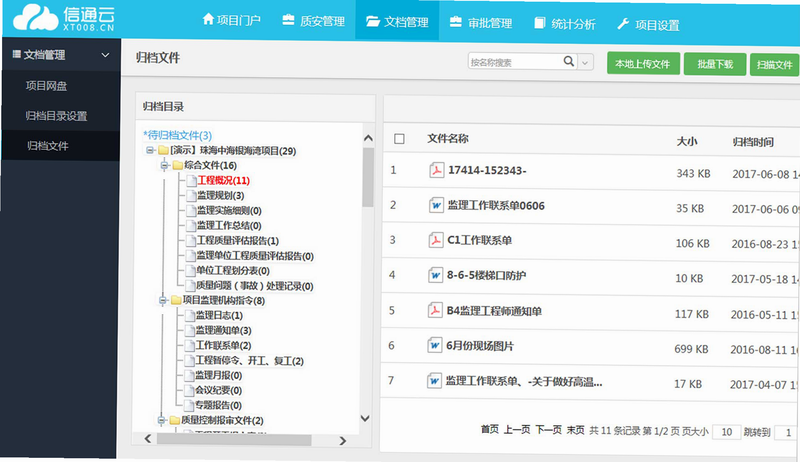This screenshot has height=462, width=800.
Task: Select 工程质量评估报告(1) tree node
Action: click(238, 241)
